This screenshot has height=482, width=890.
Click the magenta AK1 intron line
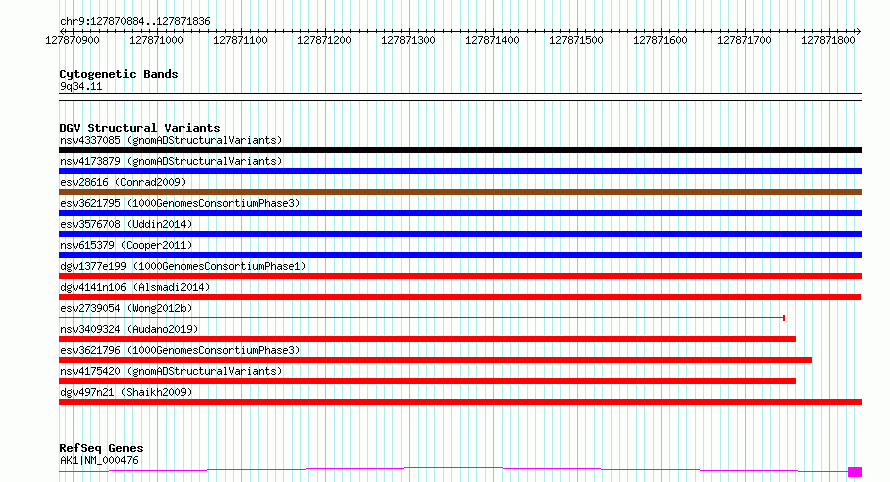click(x=454, y=468)
